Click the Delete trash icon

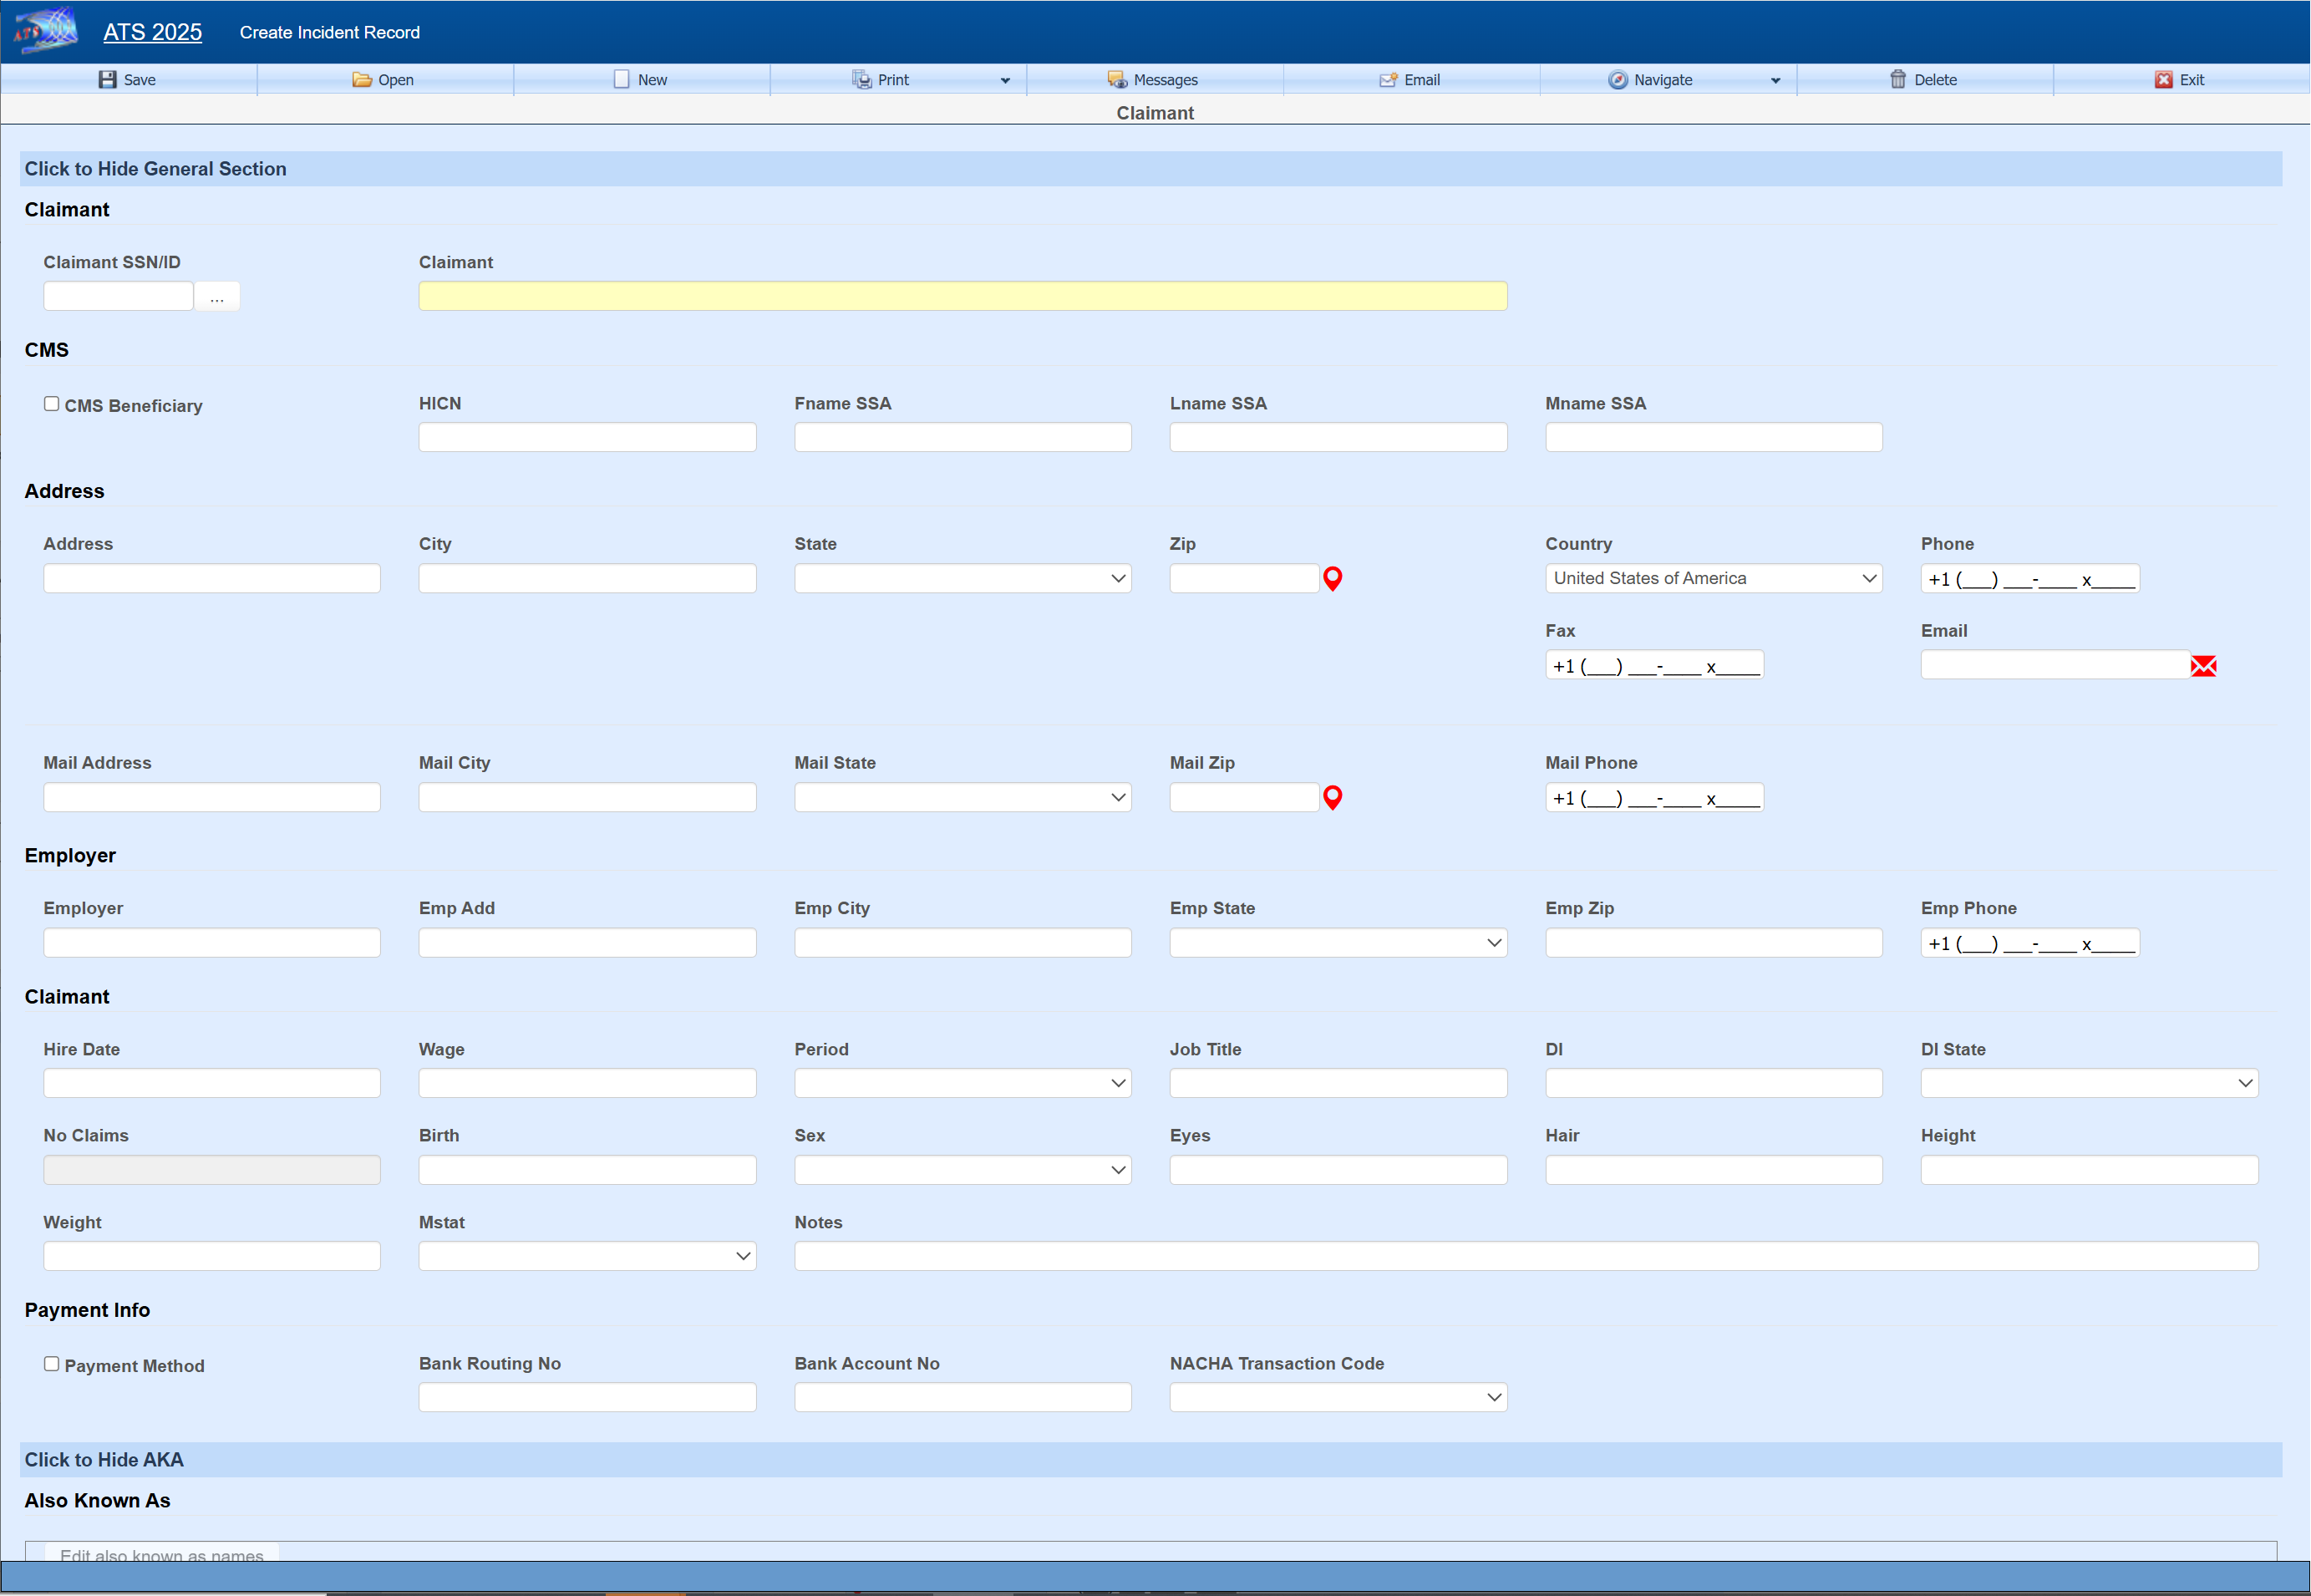(1897, 80)
